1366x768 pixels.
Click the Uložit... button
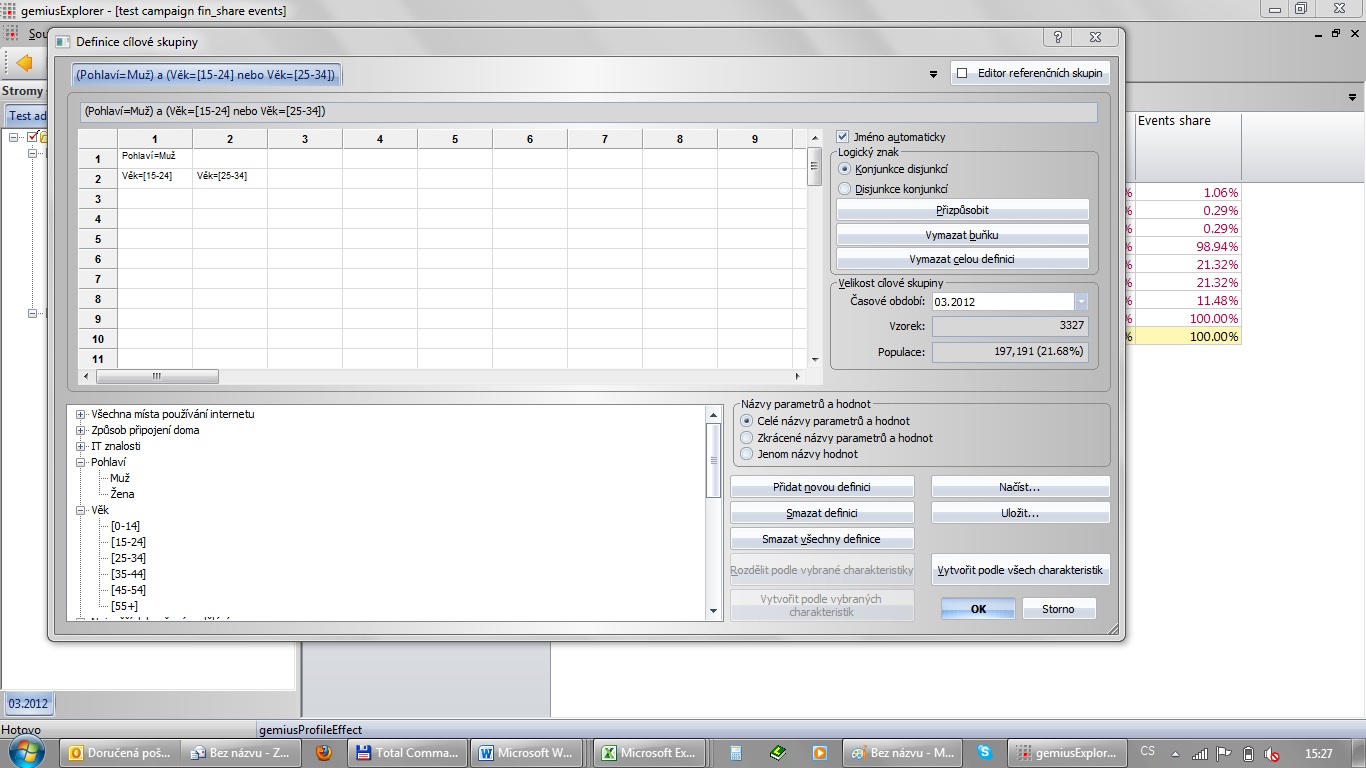coord(1020,513)
